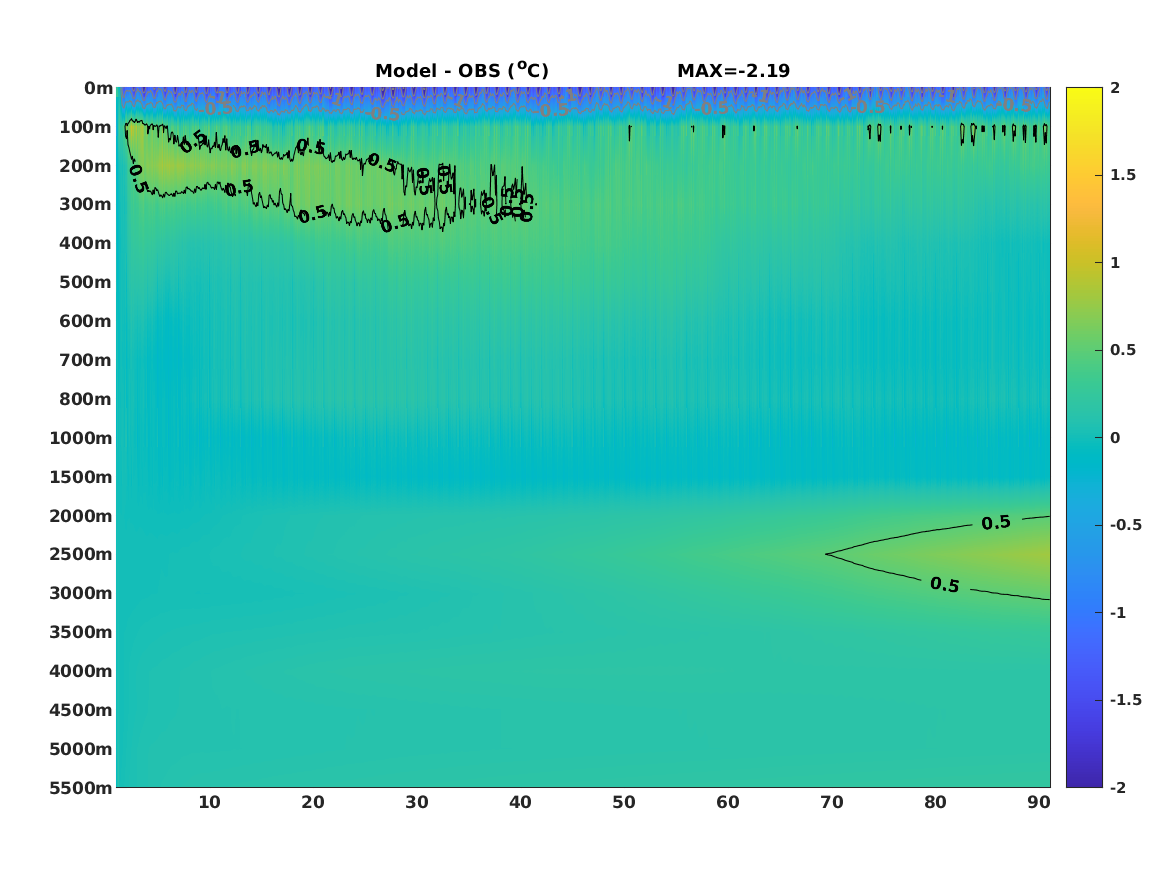The width and height of the screenshot is (1167, 875).
Task: Click the x-axis tick label '60'
Action: (x=728, y=802)
